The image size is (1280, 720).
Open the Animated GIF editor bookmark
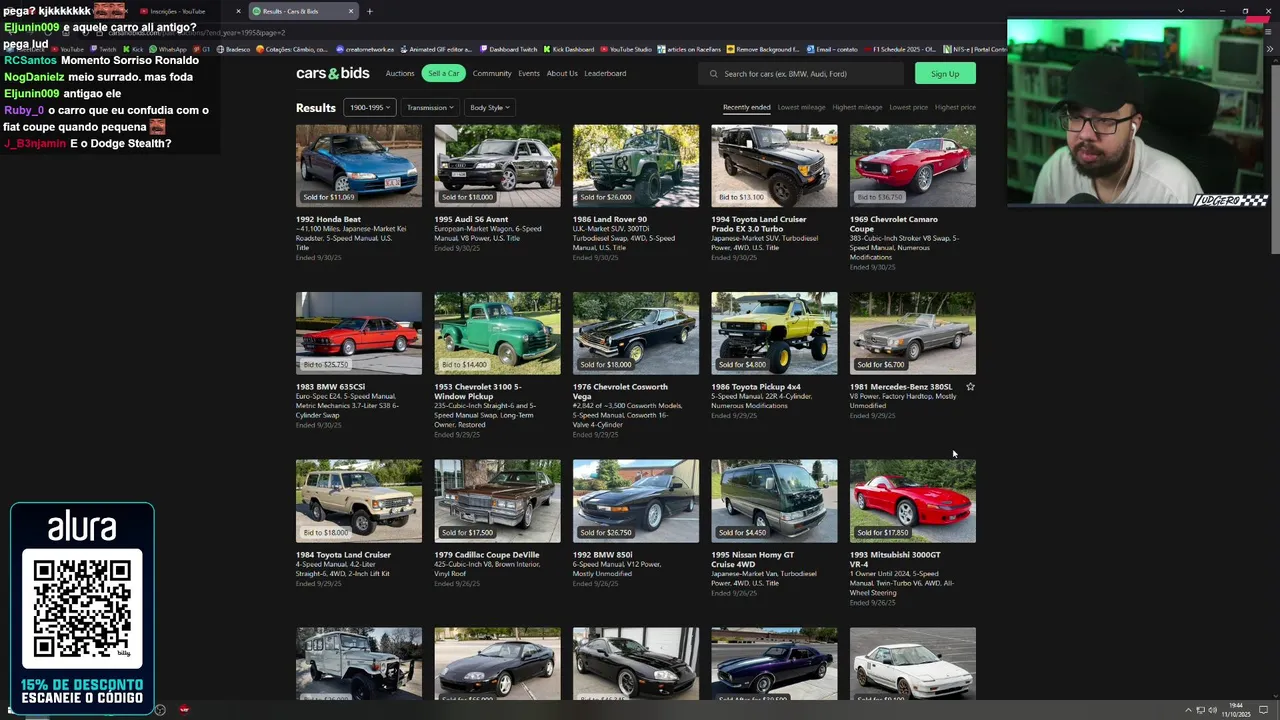(436, 49)
